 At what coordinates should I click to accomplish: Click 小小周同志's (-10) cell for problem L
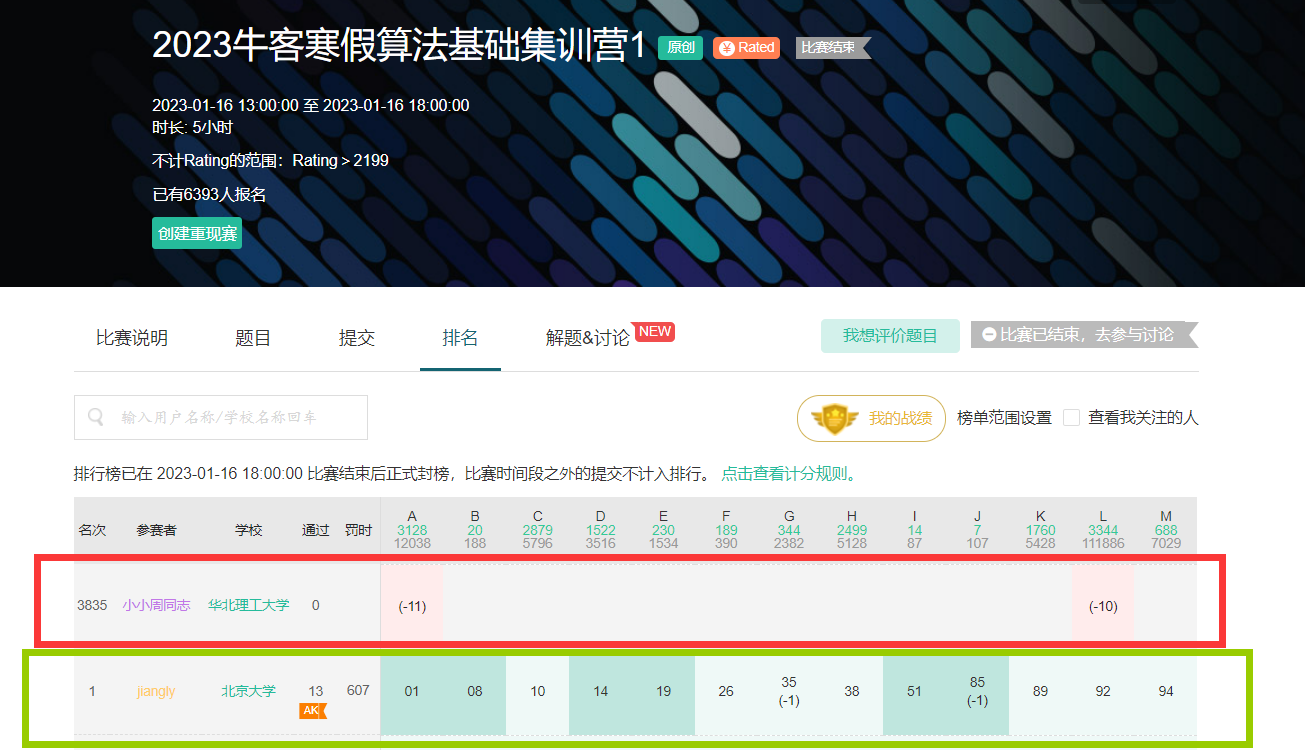coord(1103,606)
